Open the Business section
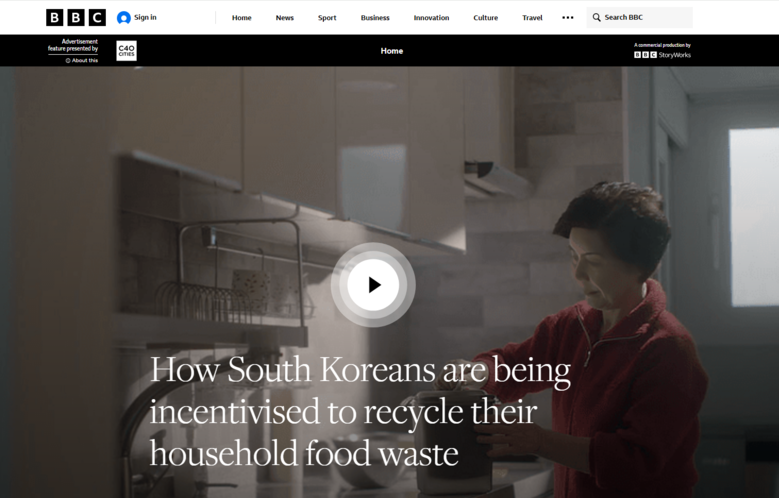The height and width of the screenshot is (498, 779). [x=375, y=17]
